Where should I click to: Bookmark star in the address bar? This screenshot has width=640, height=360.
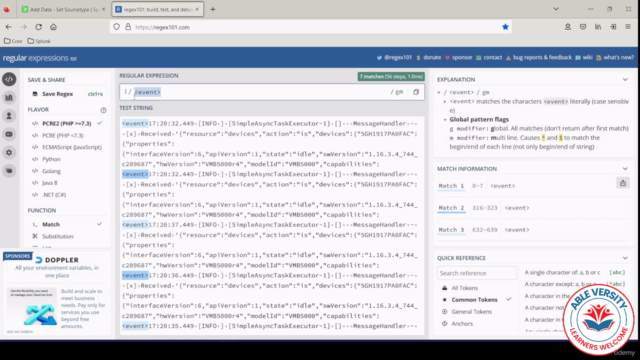click(x=505, y=27)
